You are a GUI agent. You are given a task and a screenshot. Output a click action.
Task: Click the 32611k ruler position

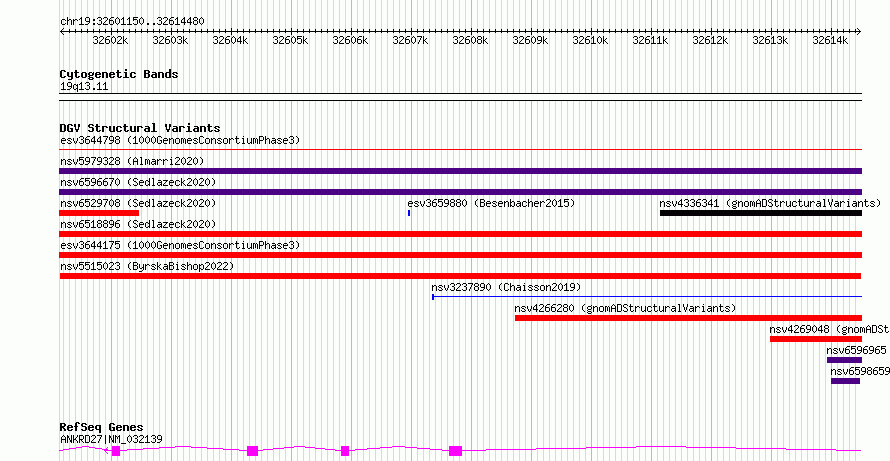(651, 40)
